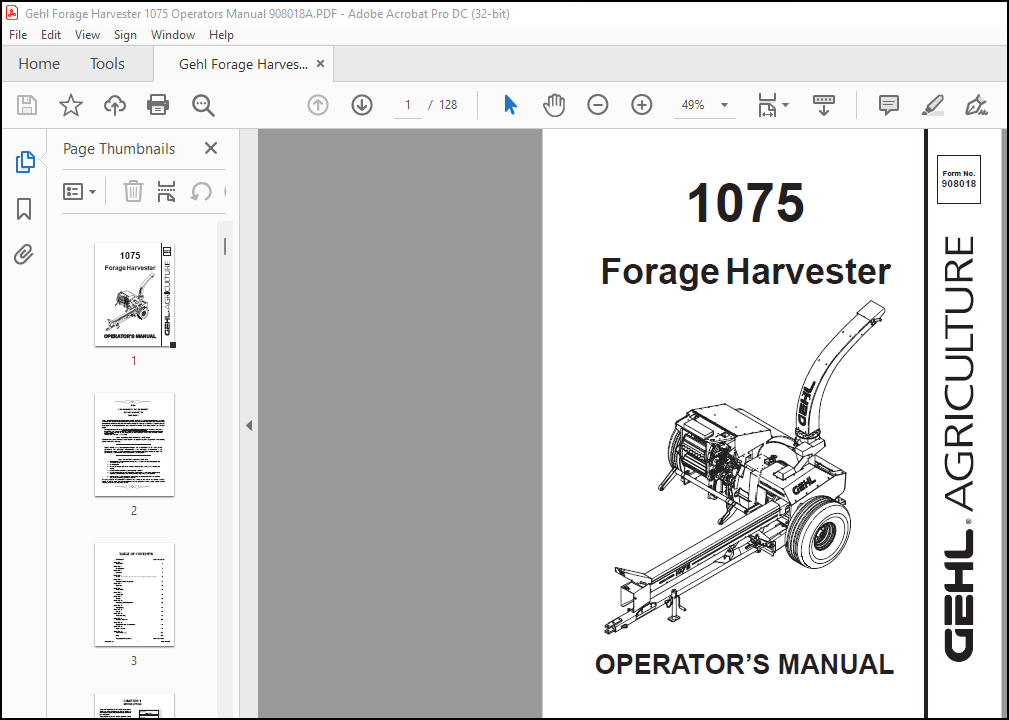Click the Form No. 908018 box

[959, 180]
